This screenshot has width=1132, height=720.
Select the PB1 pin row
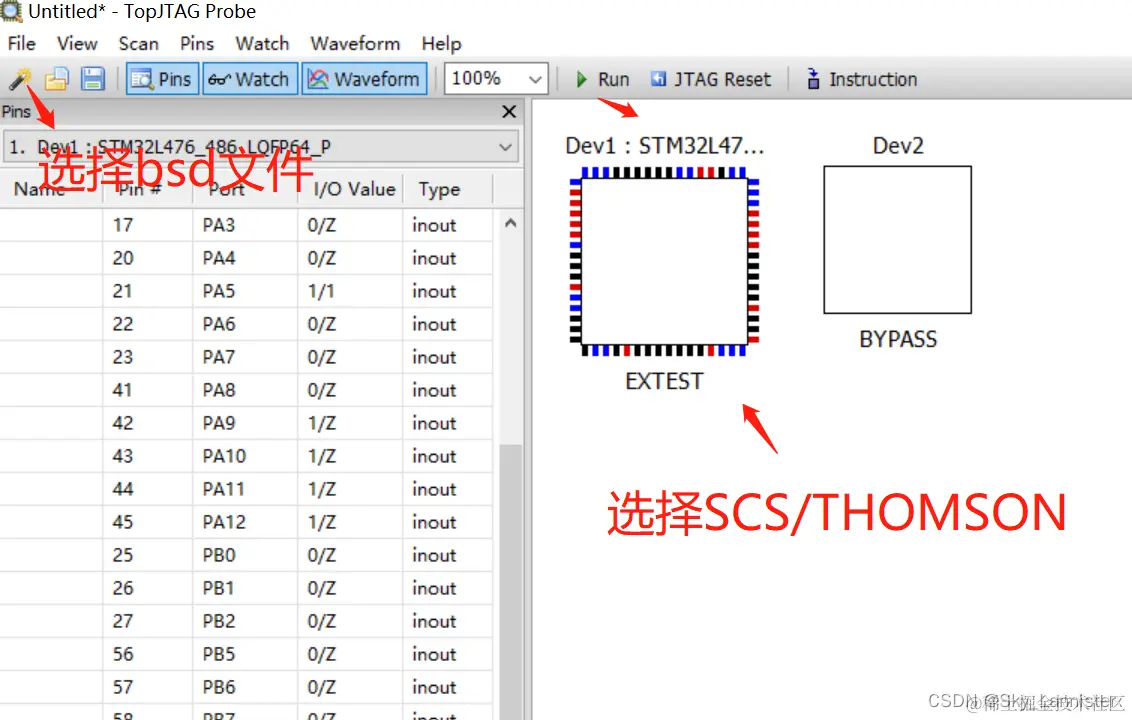(246, 588)
